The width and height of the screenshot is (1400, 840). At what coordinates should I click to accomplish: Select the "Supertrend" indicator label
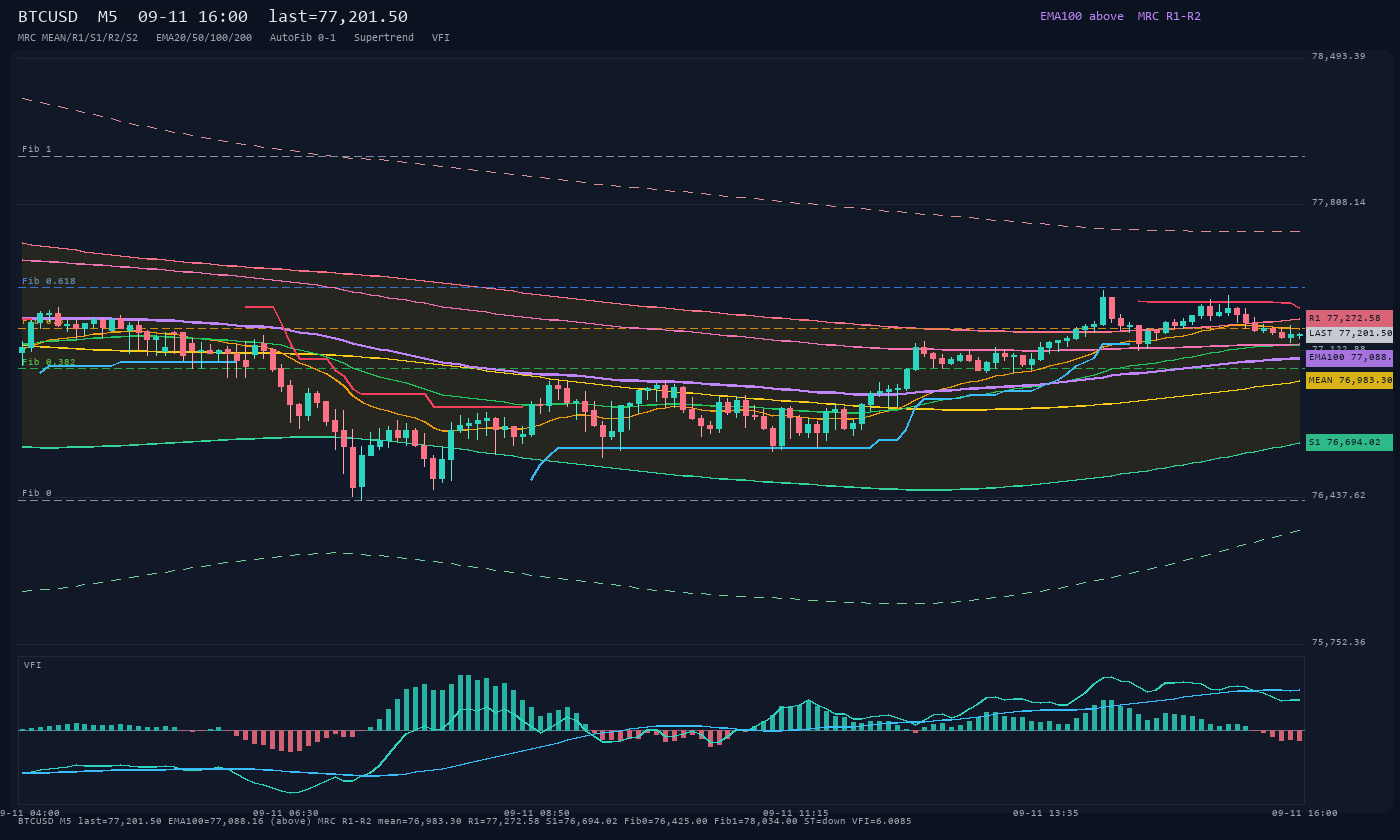(384, 37)
